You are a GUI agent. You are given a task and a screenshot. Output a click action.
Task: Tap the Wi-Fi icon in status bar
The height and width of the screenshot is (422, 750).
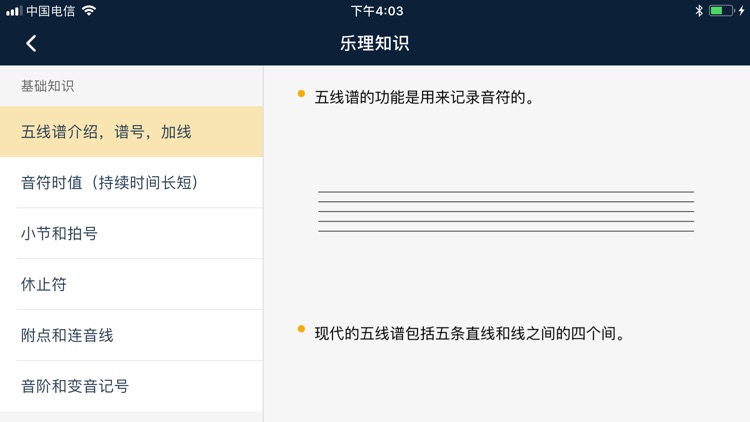click(x=89, y=11)
